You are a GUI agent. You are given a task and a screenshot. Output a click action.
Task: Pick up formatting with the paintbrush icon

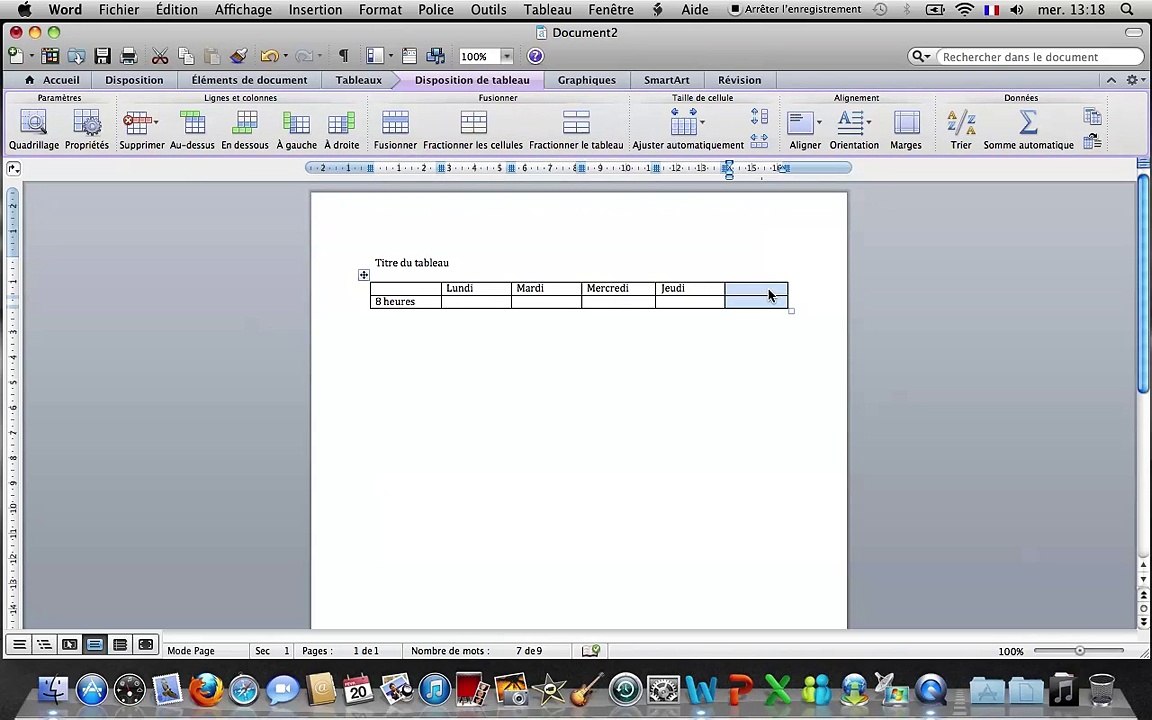pyautogui.click(x=238, y=56)
